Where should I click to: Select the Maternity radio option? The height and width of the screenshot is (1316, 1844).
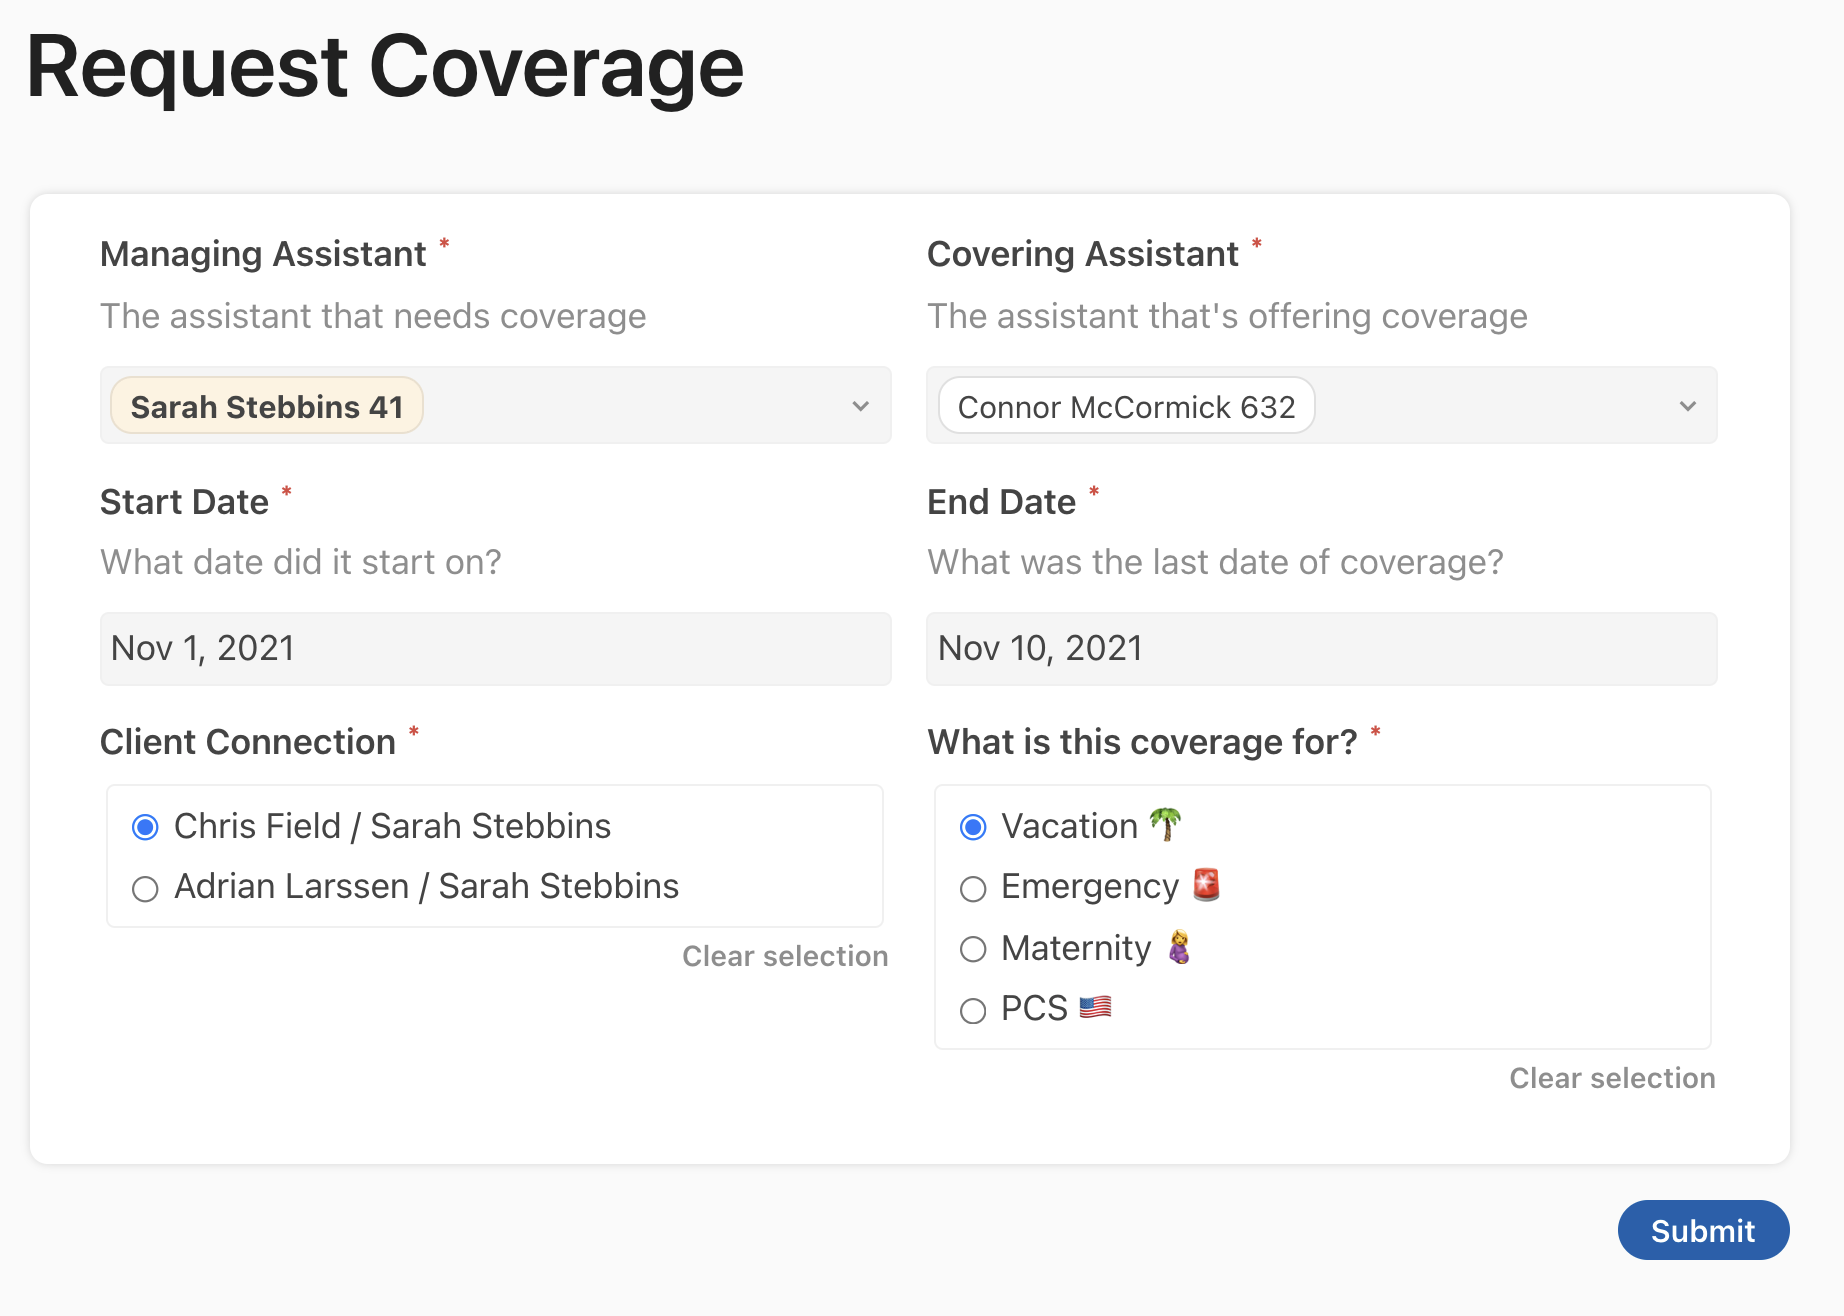pyautogui.click(x=973, y=949)
